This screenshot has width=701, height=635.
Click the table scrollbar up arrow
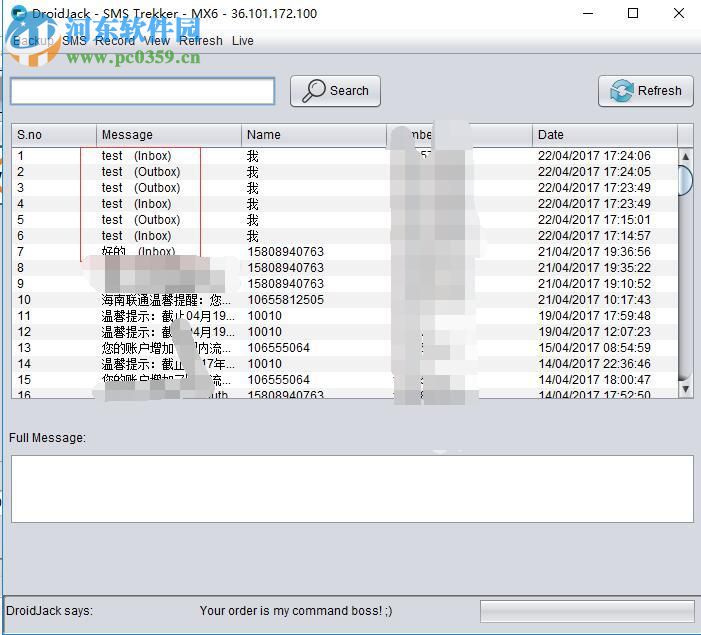(685, 157)
